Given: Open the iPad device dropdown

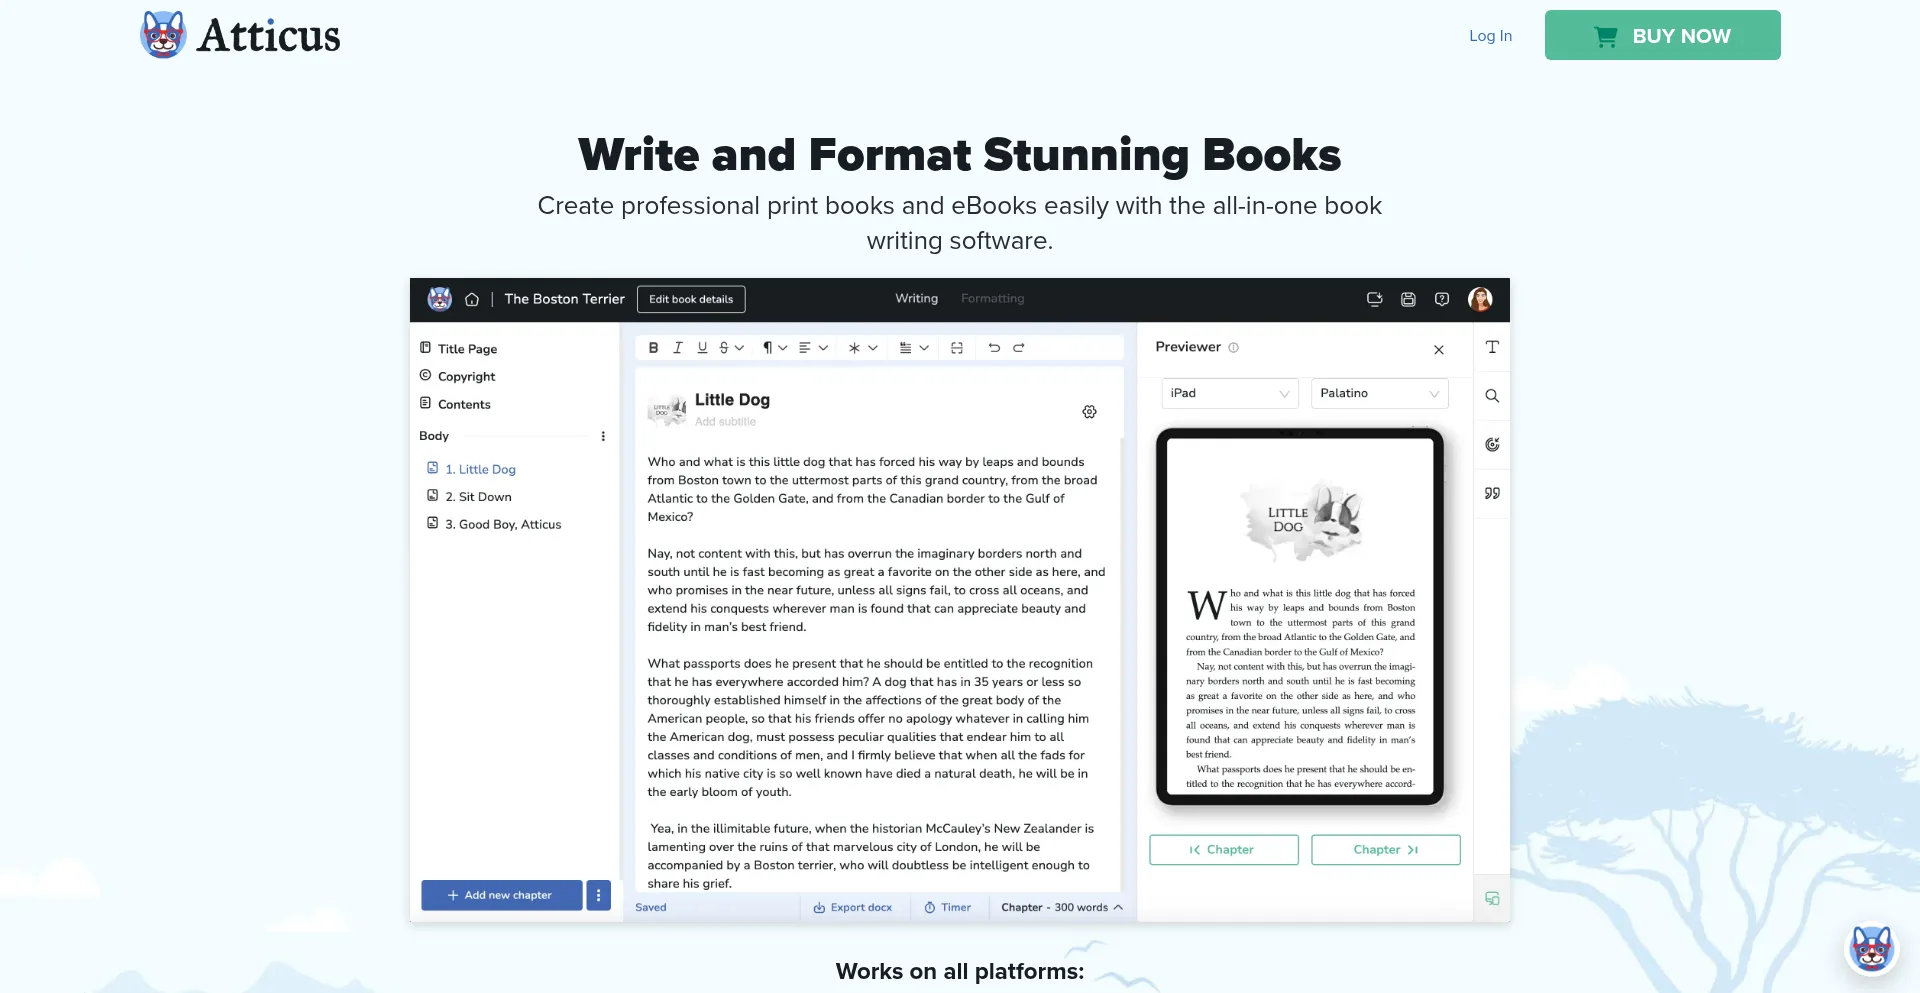Looking at the screenshot, I should tap(1229, 393).
